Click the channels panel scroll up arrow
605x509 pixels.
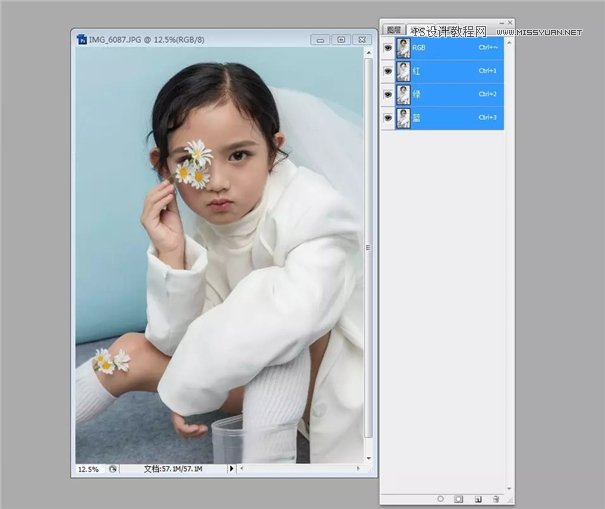click(x=509, y=43)
